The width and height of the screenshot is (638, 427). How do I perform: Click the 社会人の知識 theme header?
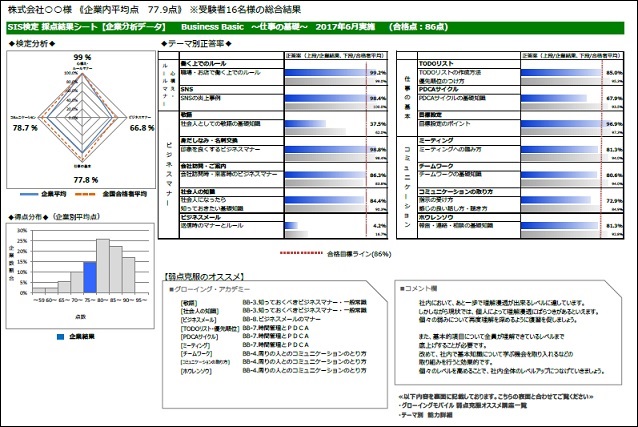(198, 191)
